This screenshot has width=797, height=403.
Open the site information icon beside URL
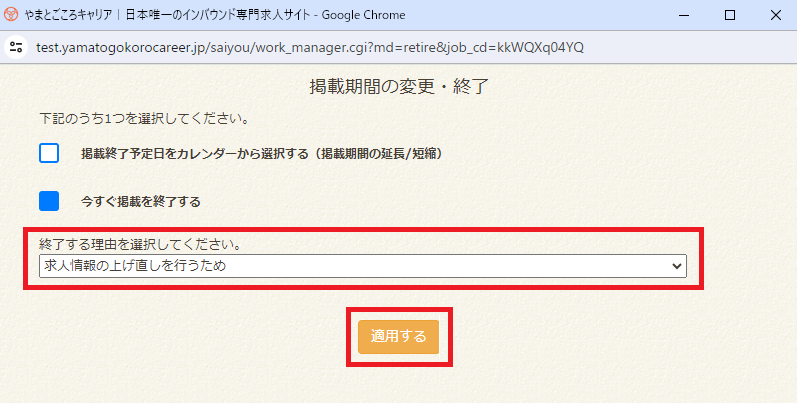click(14, 47)
